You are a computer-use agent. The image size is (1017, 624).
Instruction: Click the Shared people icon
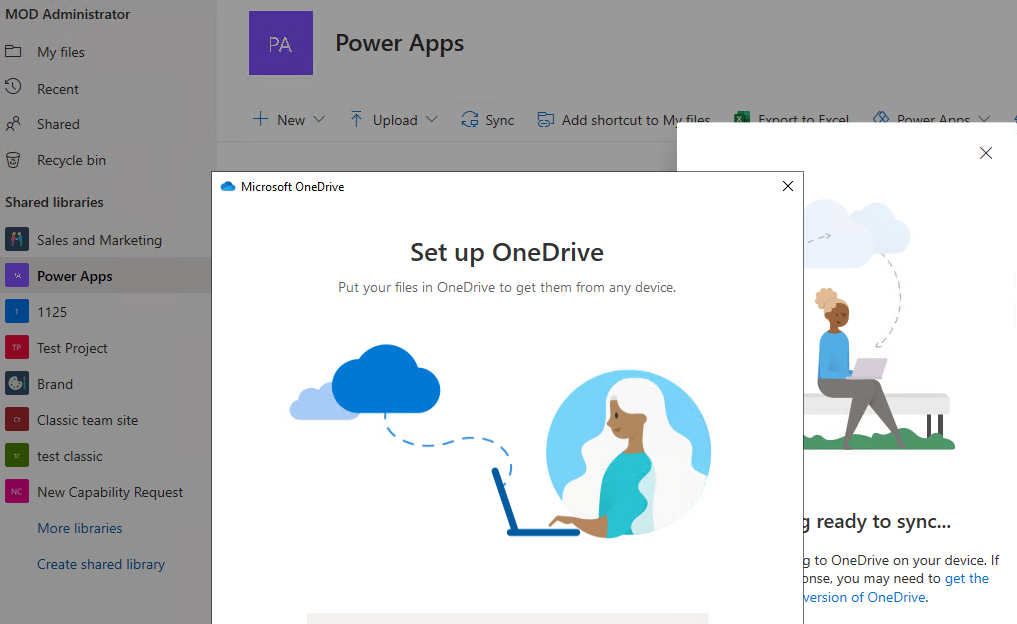click(x=13, y=123)
